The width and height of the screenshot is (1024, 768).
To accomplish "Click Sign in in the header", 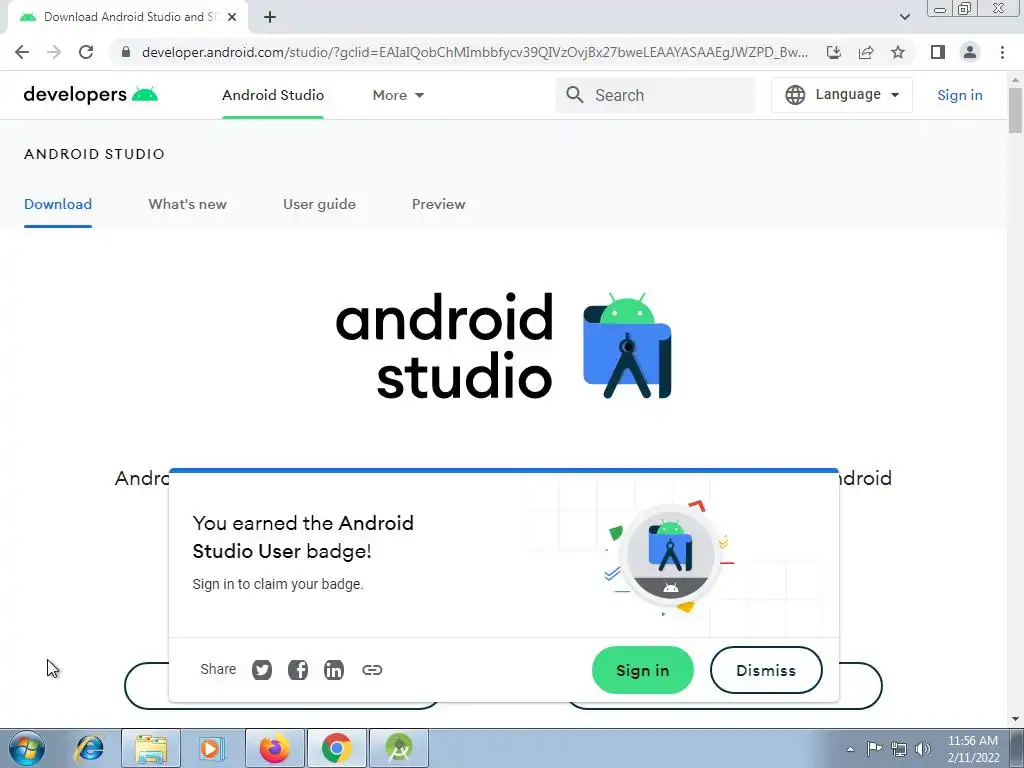I will pos(959,95).
